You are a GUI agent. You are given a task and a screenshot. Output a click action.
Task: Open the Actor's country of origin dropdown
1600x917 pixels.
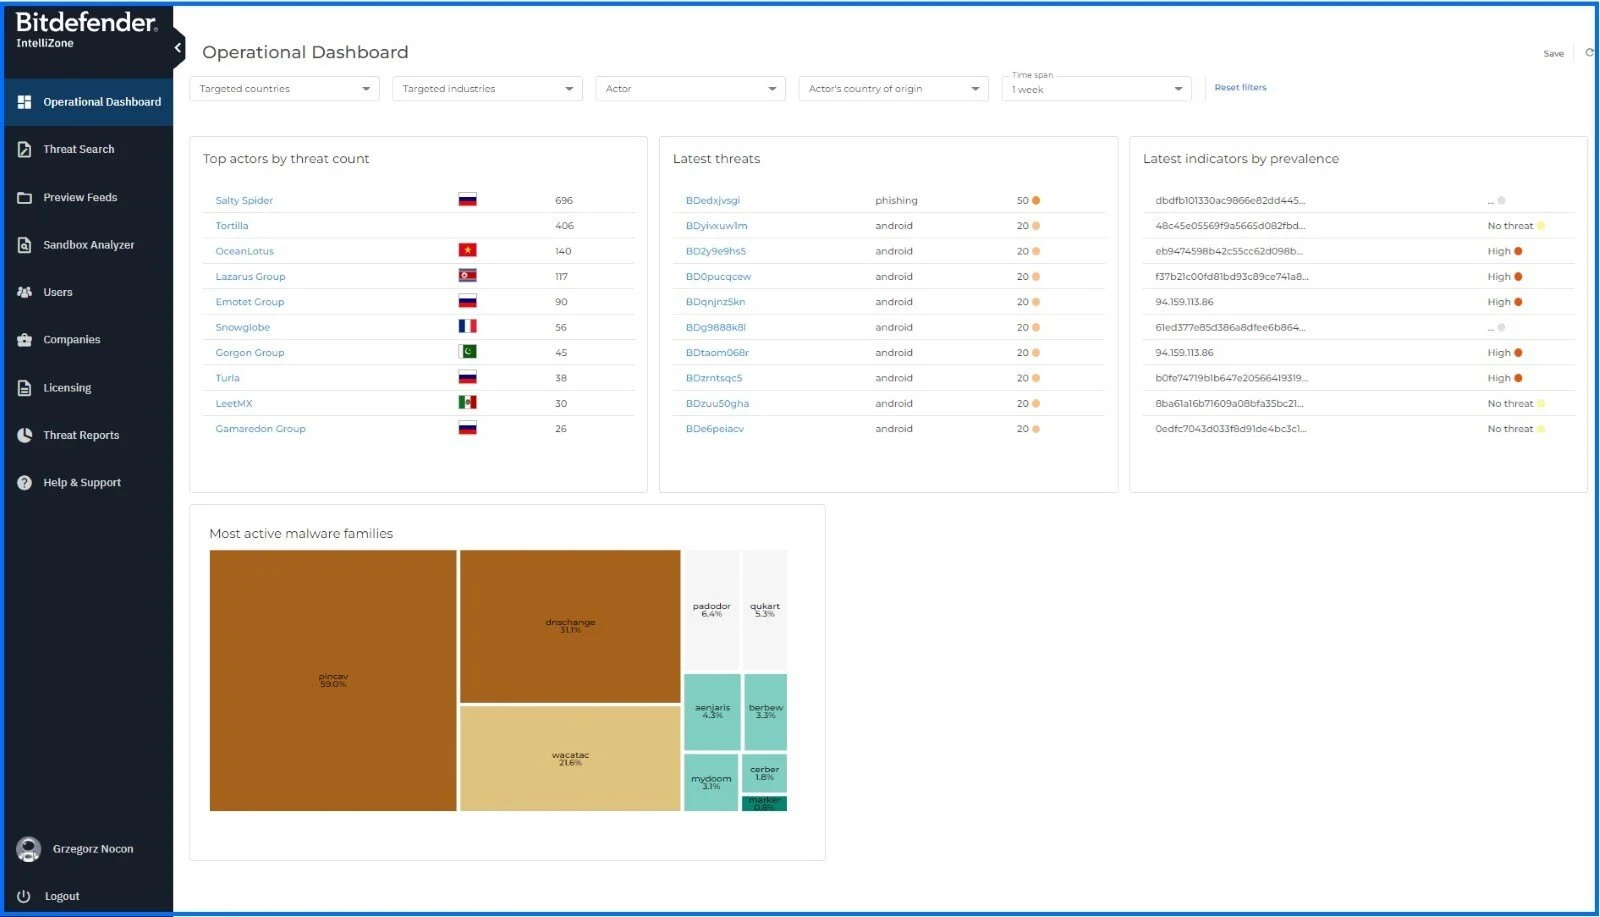(x=893, y=89)
